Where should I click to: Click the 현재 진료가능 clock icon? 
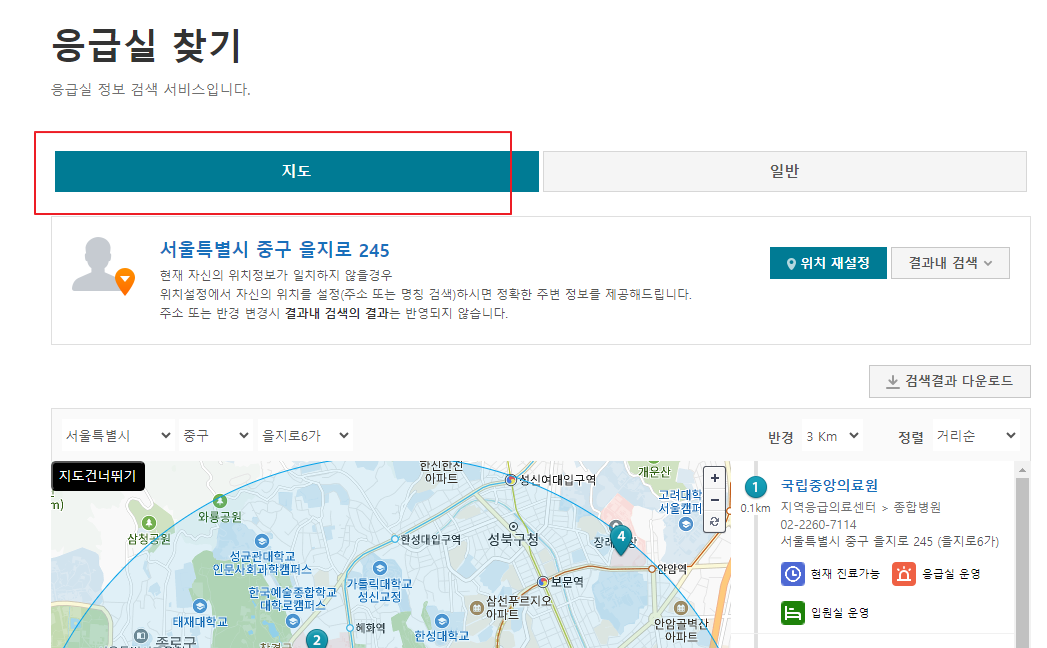[793, 574]
